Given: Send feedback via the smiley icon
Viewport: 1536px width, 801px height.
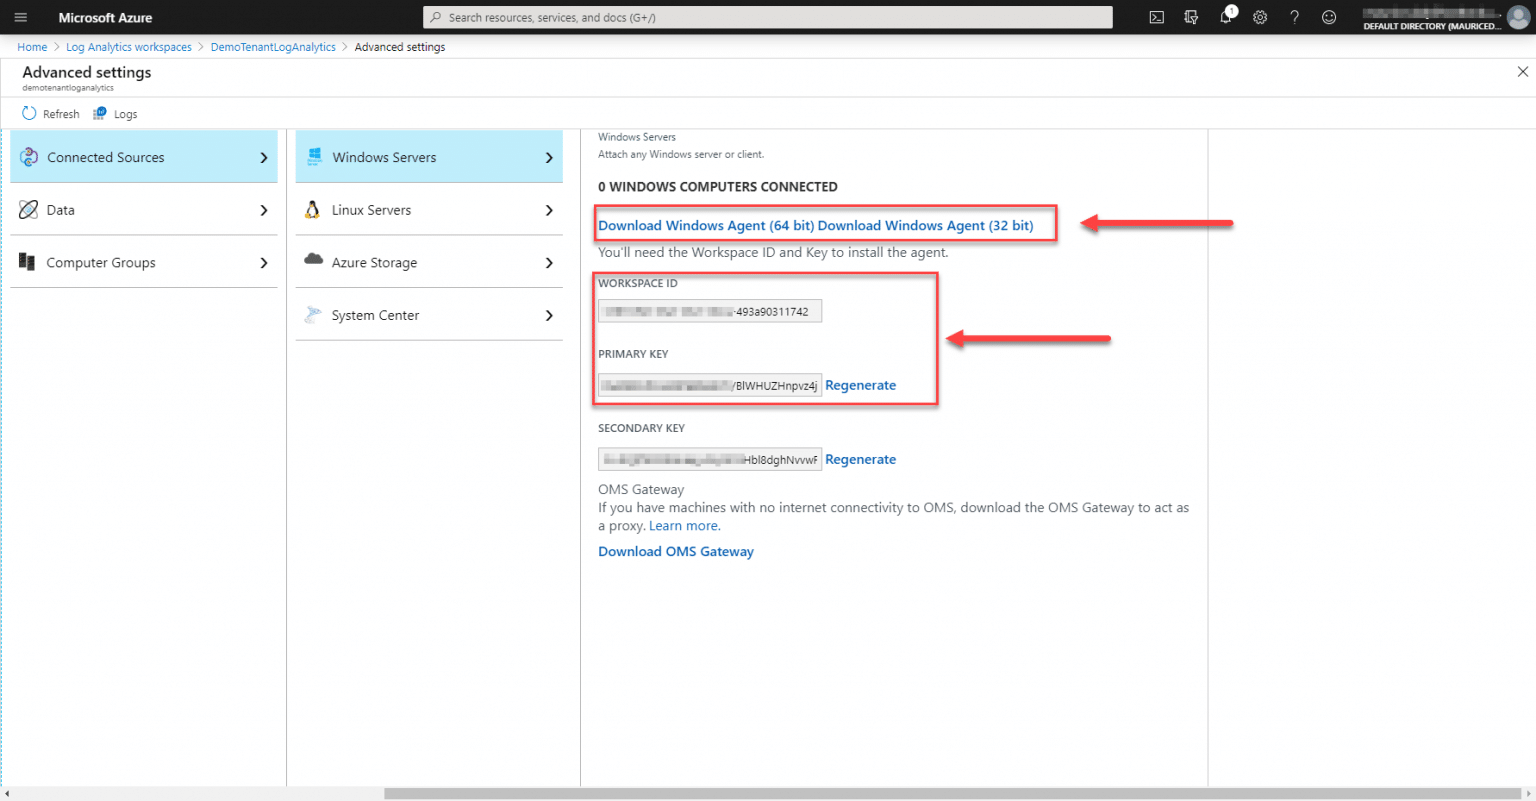Looking at the screenshot, I should 1328,17.
